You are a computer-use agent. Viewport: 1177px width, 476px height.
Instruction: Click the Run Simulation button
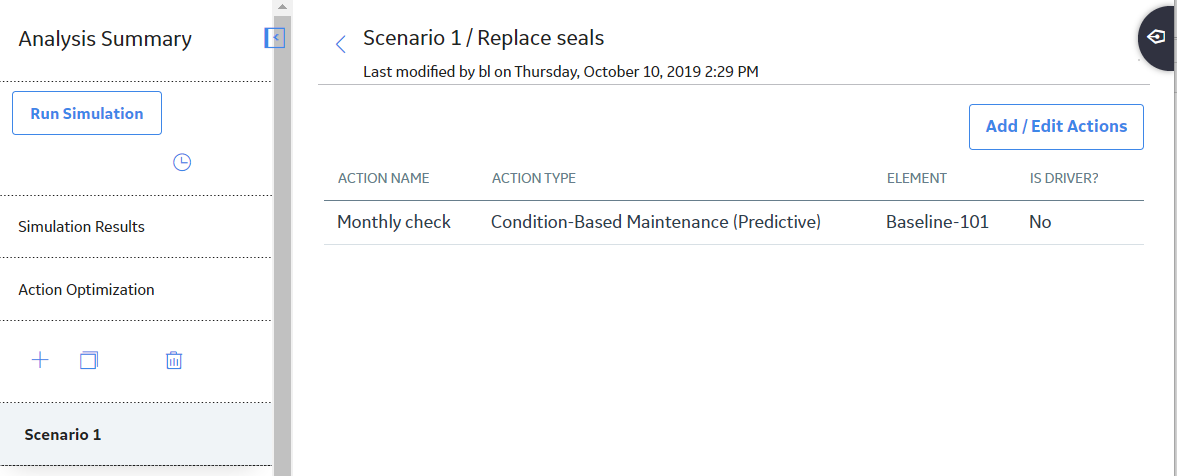tap(87, 113)
